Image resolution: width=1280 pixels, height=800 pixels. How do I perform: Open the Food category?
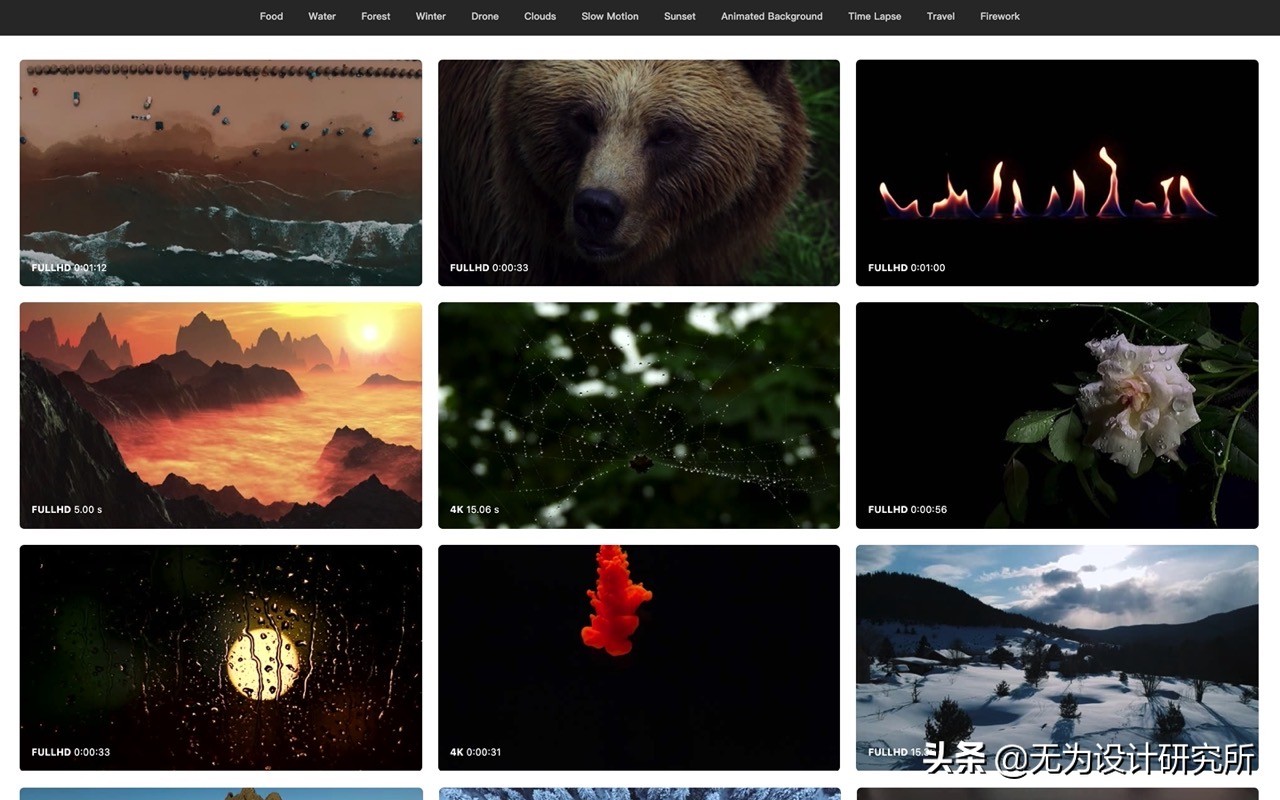pos(271,16)
